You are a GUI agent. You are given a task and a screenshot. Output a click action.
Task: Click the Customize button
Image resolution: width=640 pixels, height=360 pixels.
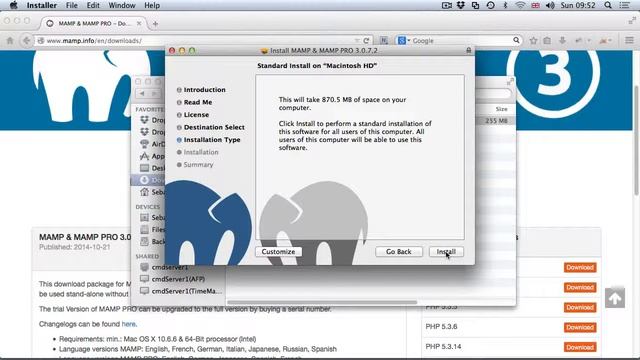point(278,252)
